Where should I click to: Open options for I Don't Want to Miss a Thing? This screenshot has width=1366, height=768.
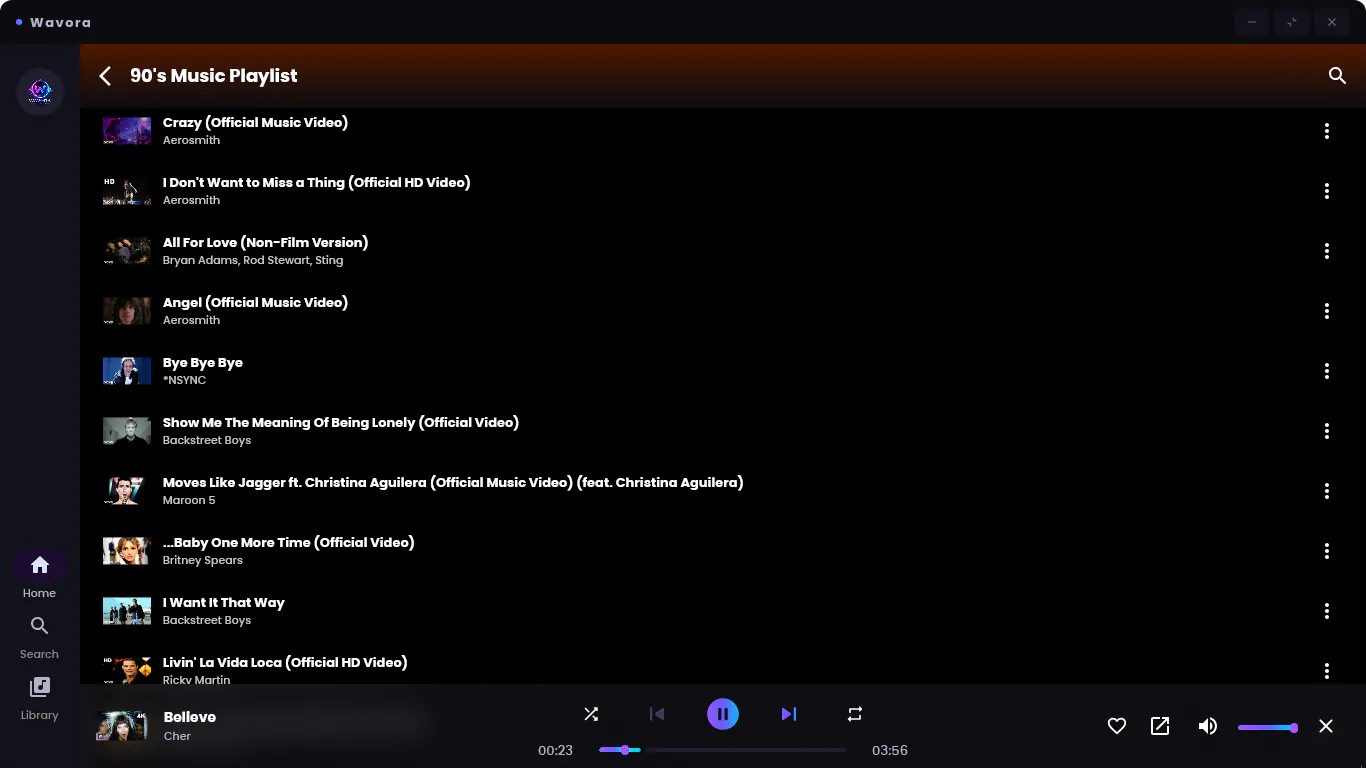pos(1327,191)
